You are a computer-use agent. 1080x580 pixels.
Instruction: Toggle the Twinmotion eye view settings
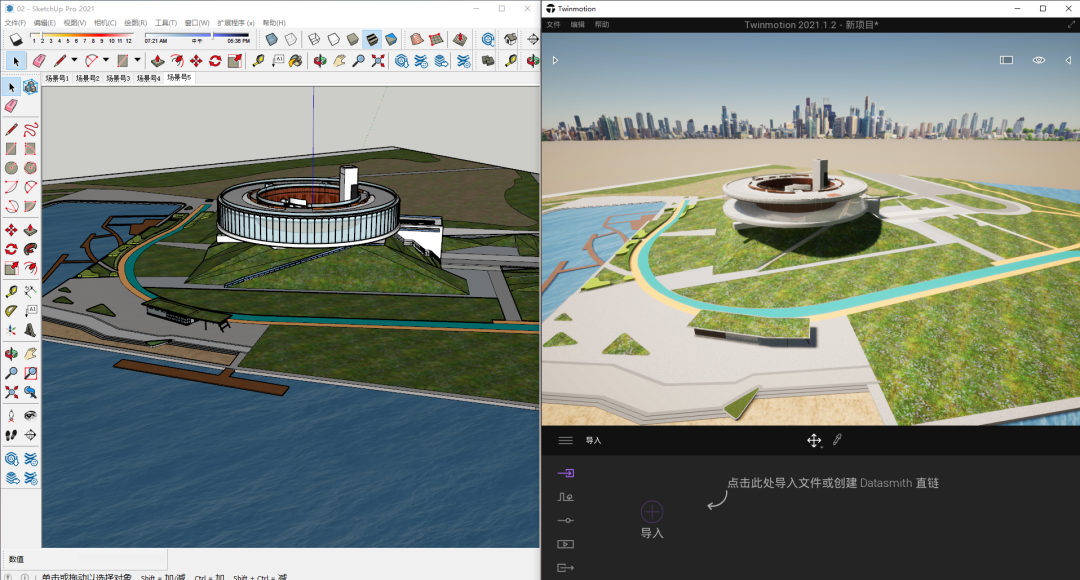click(x=1039, y=60)
